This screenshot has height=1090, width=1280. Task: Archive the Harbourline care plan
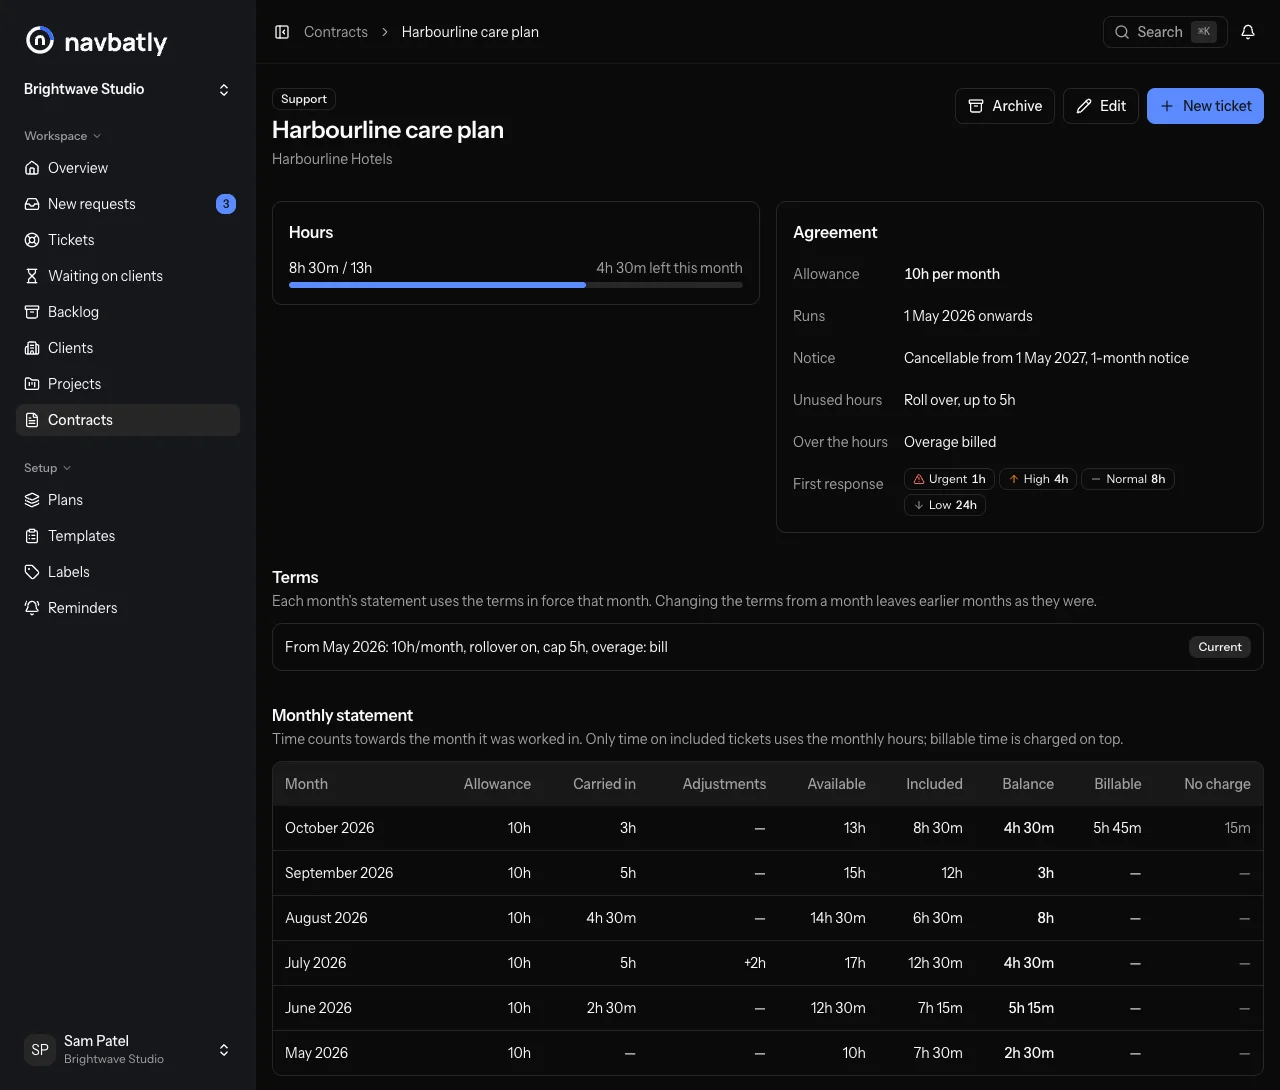click(1005, 106)
